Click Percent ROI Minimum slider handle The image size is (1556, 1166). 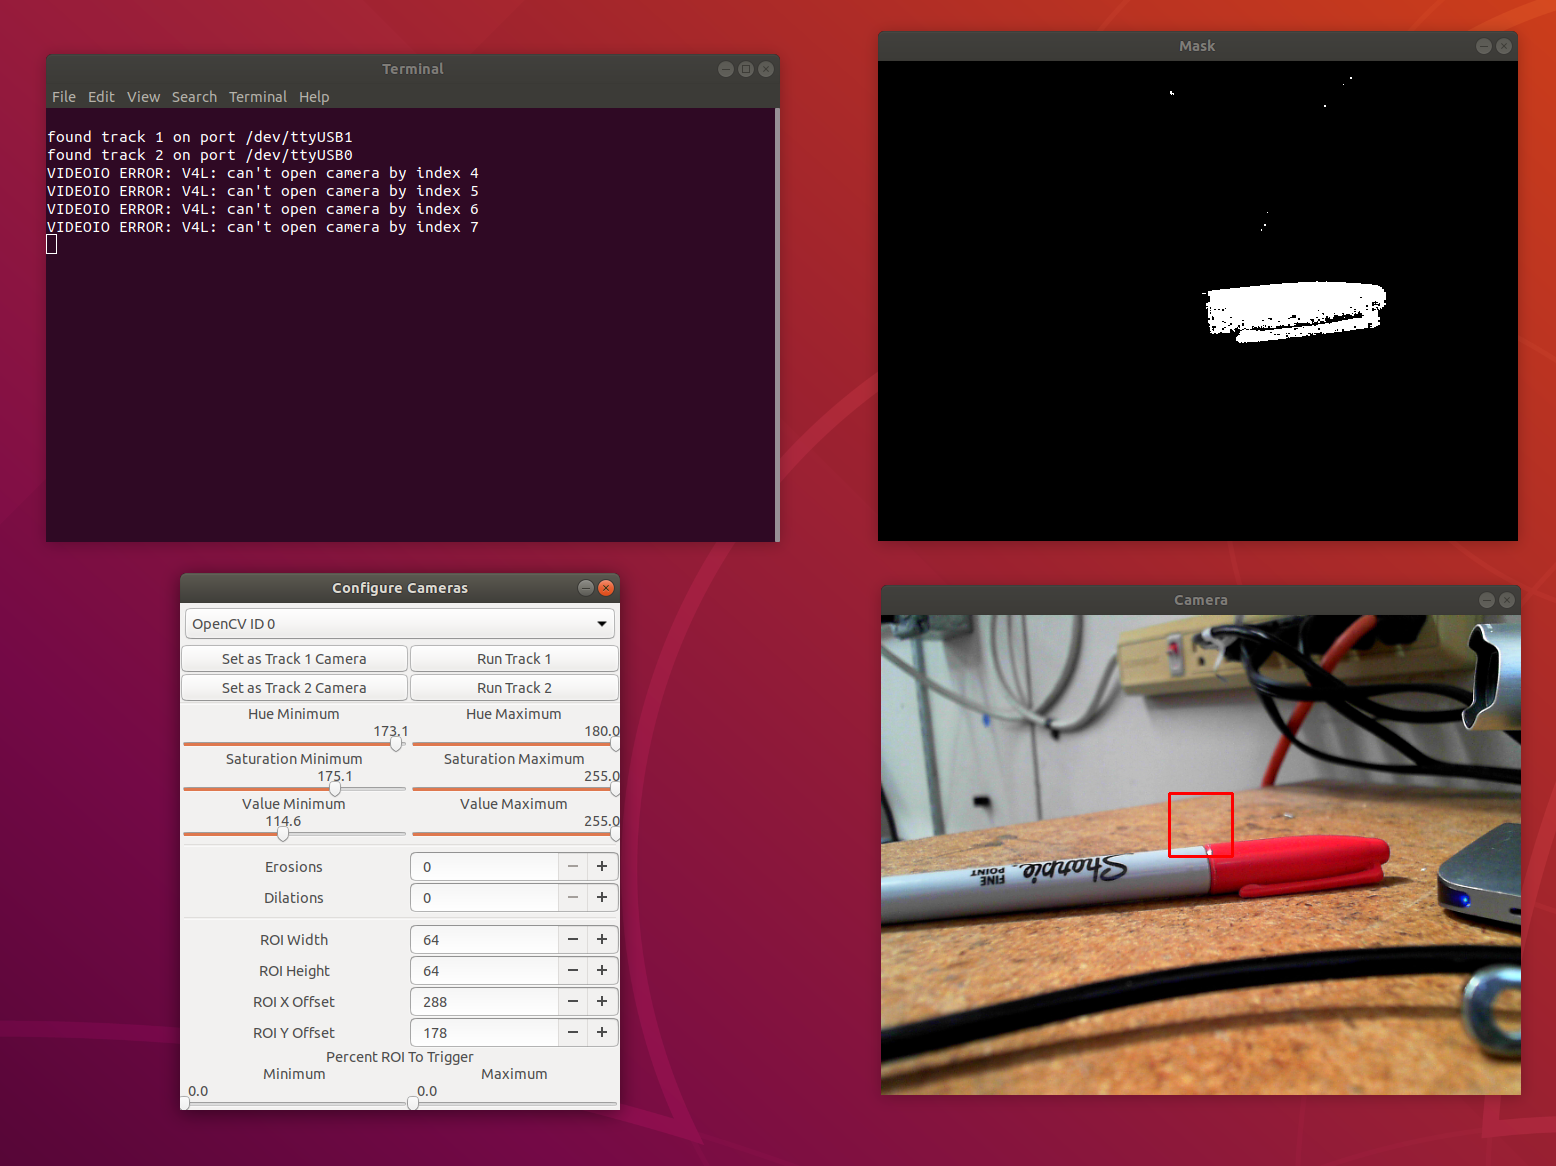point(185,1104)
